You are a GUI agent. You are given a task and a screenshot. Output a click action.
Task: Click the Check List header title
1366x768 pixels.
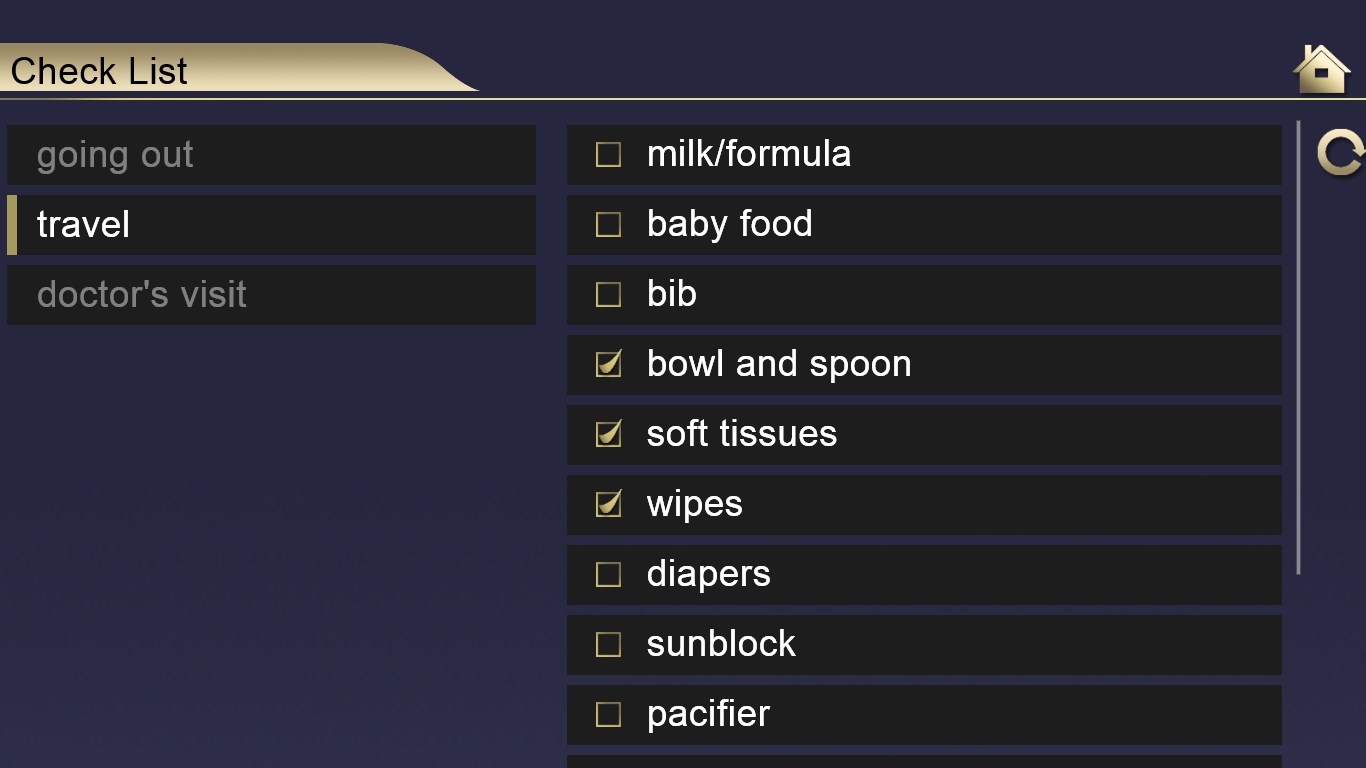click(x=99, y=72)
